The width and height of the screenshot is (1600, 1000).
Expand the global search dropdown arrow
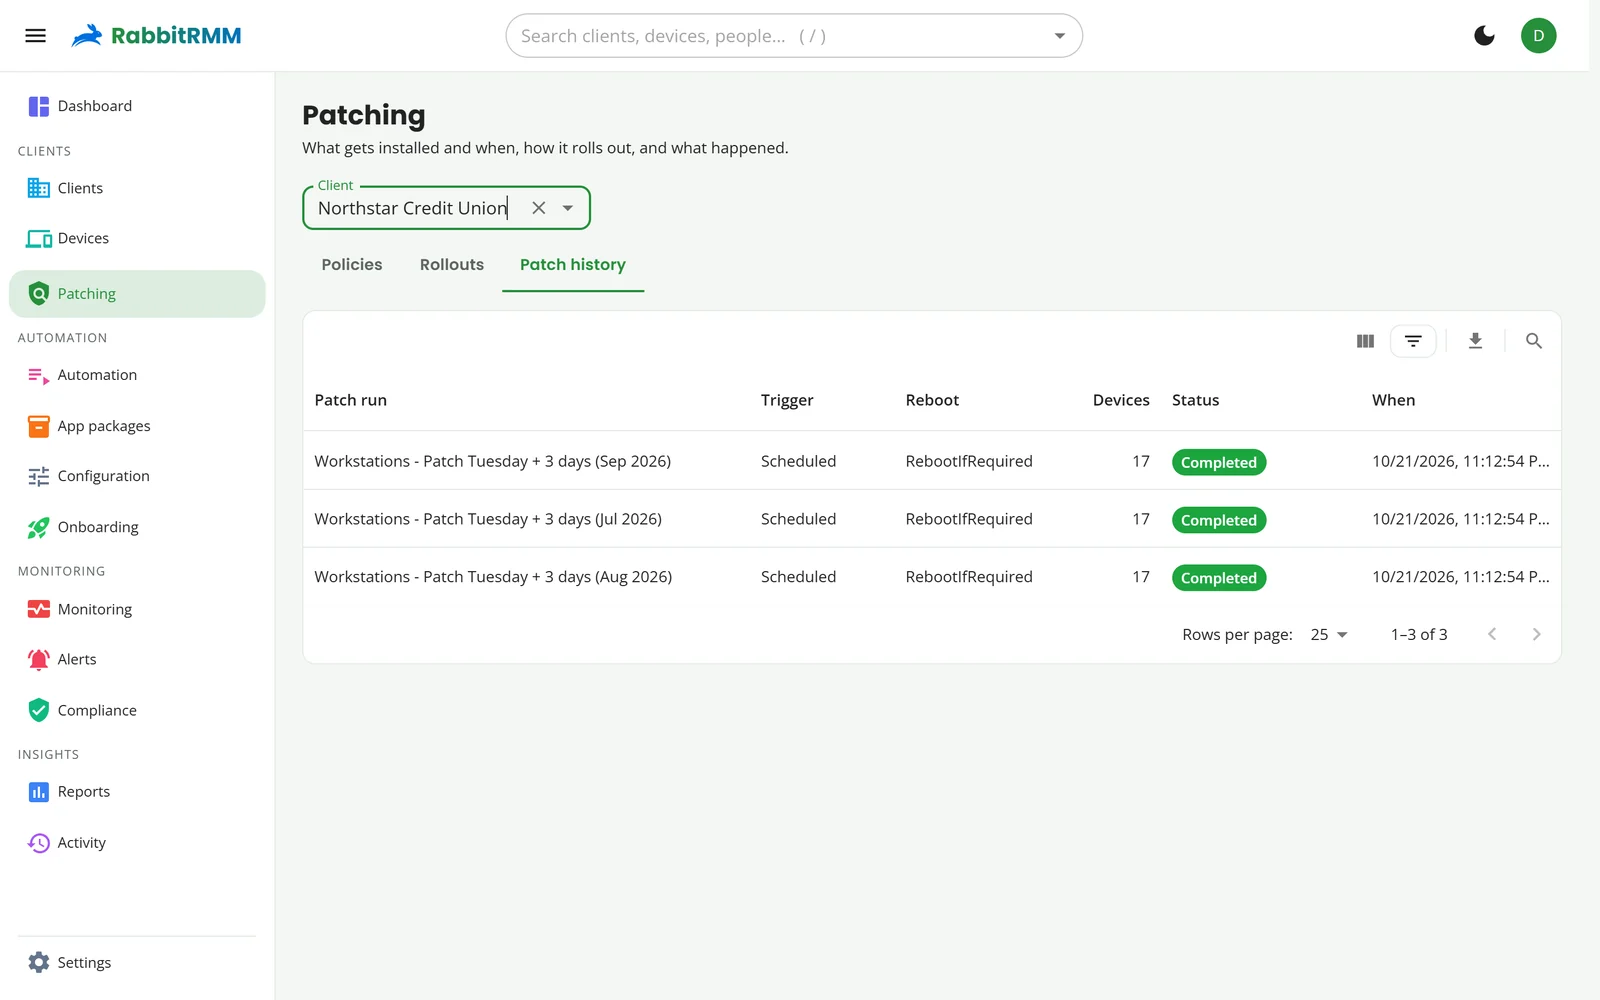coord(1059,36)
